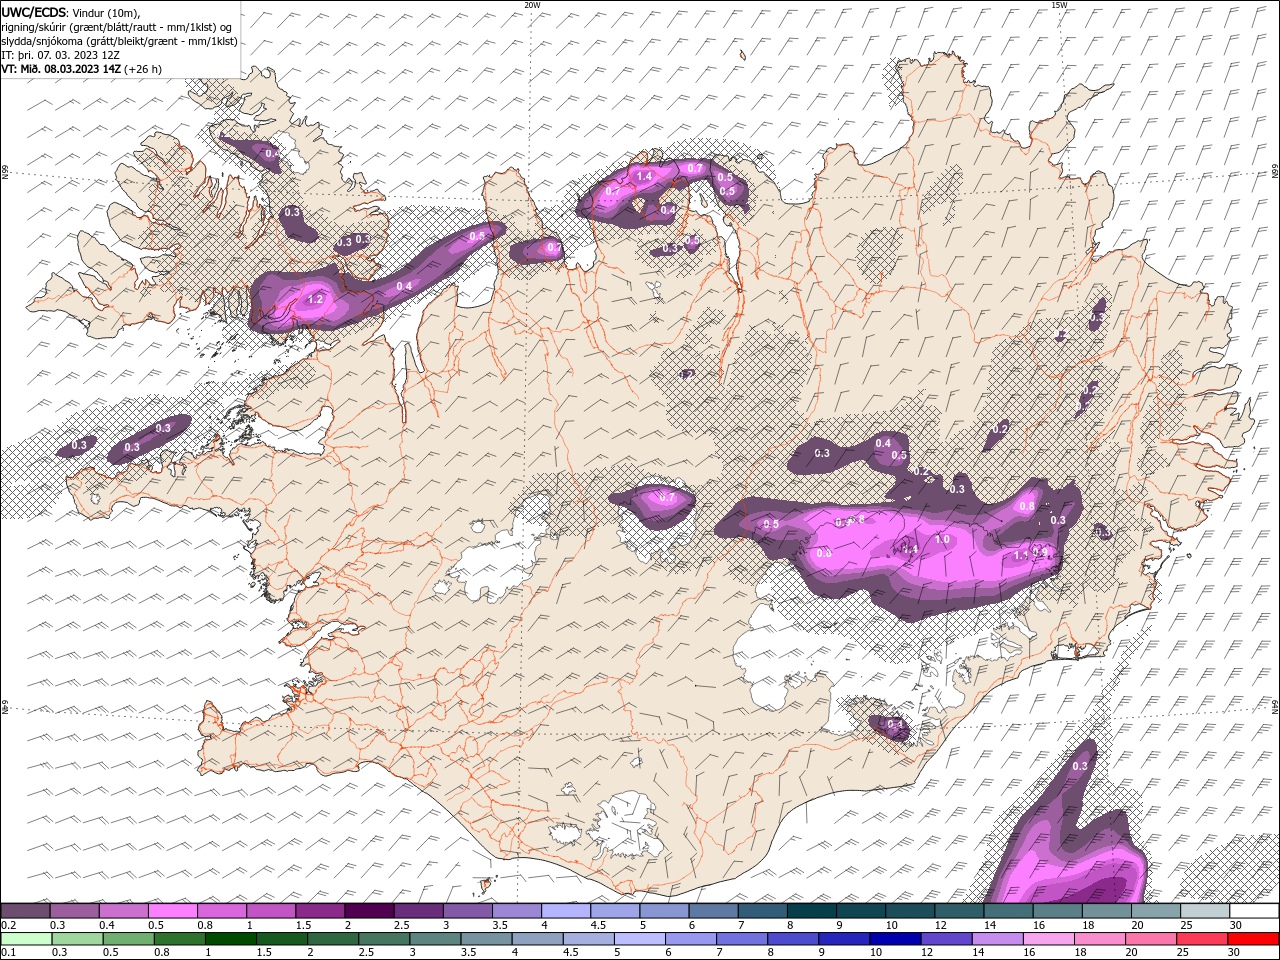Click the UWC/ECDS title in the header box
Viewport: 1280px width, 960px height.
(x=35, y=11)
